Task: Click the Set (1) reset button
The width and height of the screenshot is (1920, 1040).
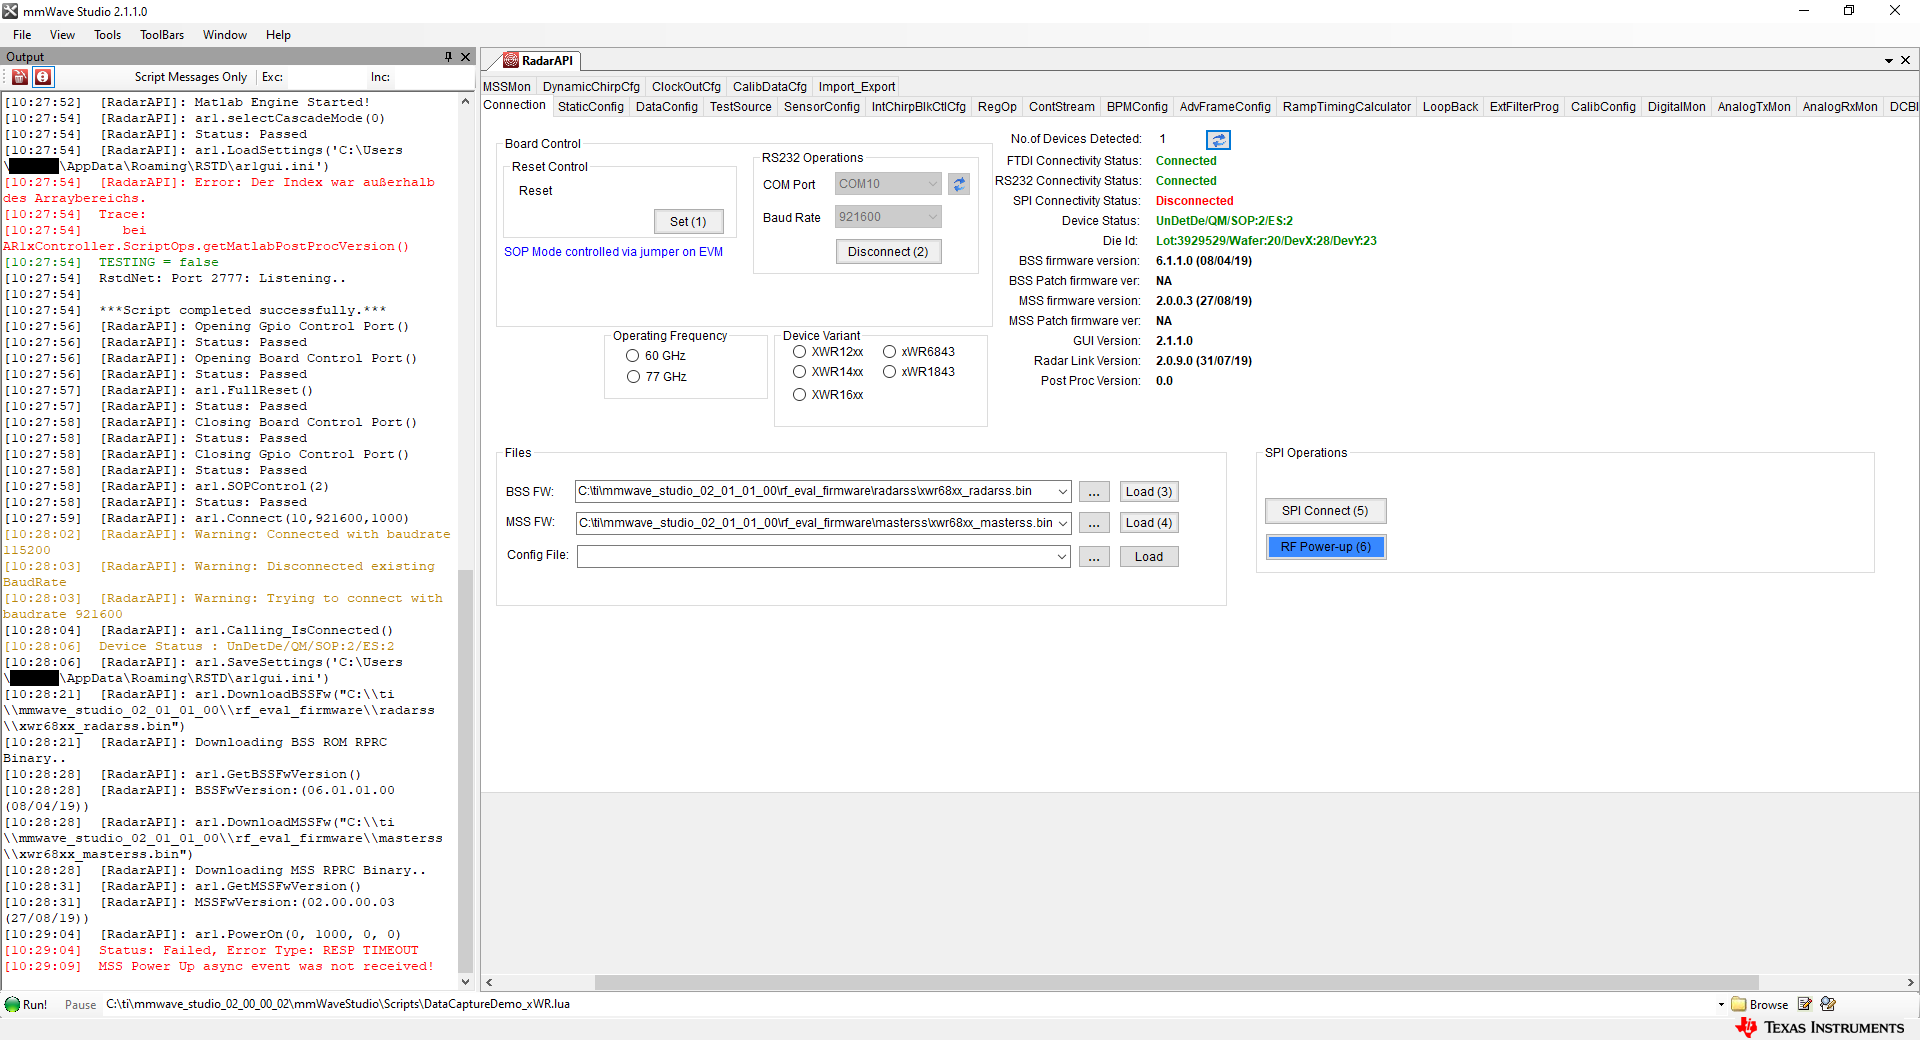Action: point(688,222)
